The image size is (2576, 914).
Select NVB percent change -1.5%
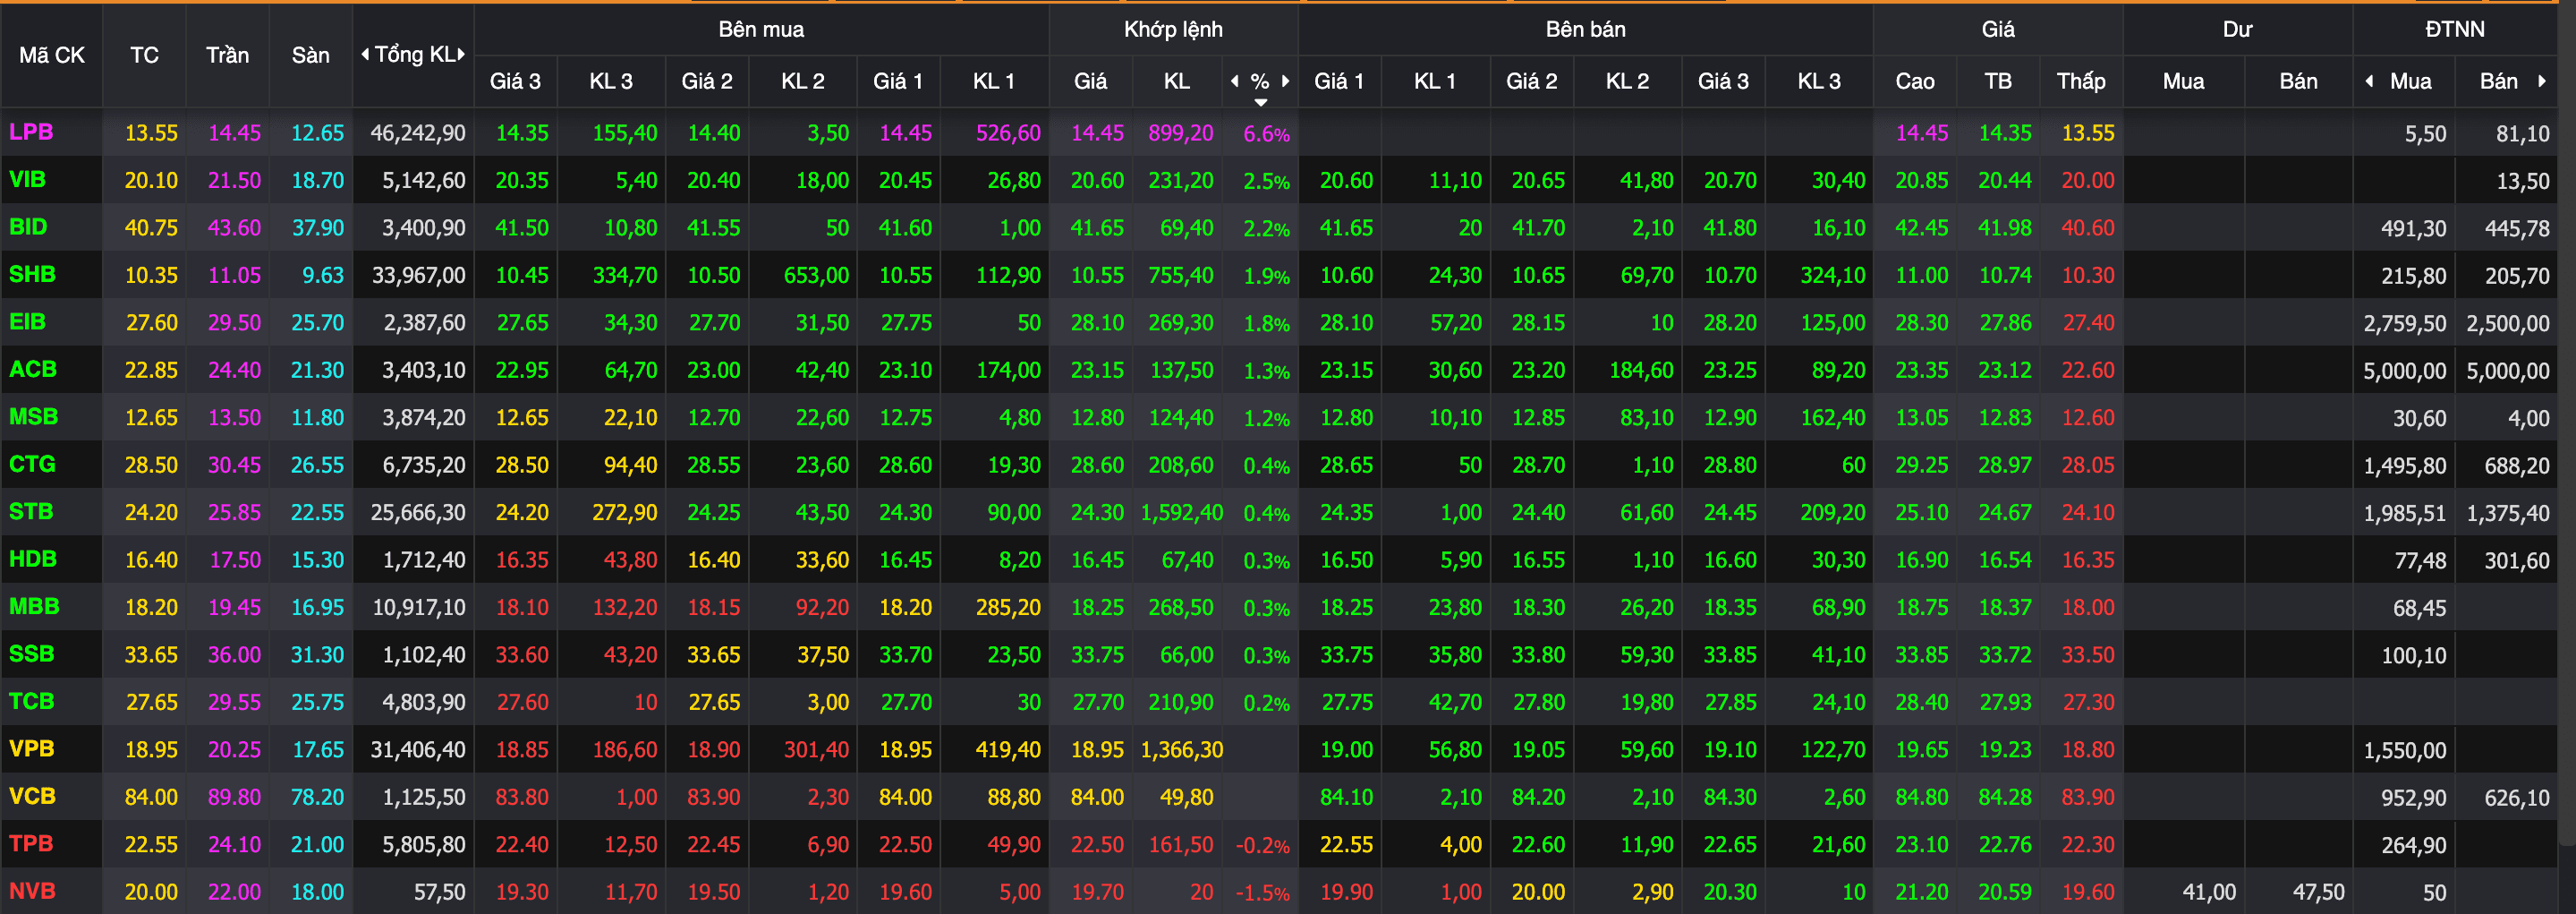tap(1263, 893)
